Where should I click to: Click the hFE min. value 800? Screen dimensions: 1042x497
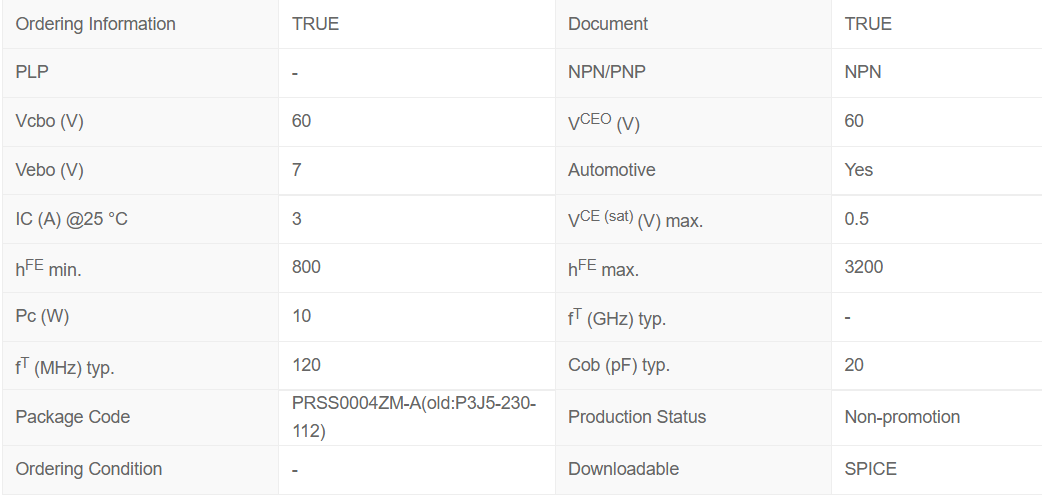306,267
